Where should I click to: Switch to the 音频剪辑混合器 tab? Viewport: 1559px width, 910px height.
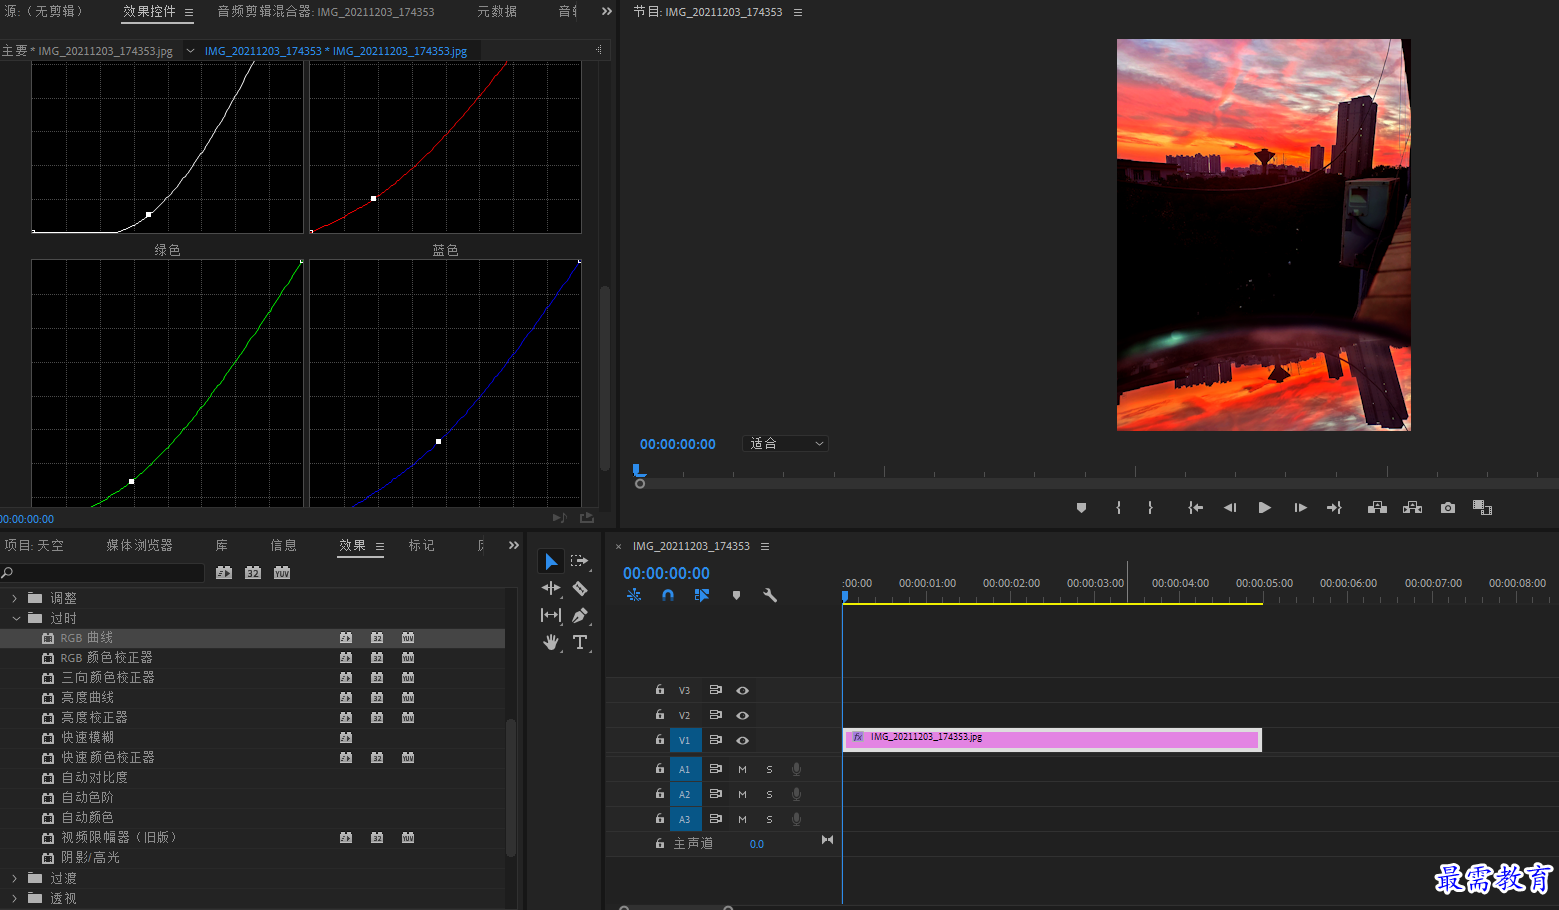[x=325, y=12]
